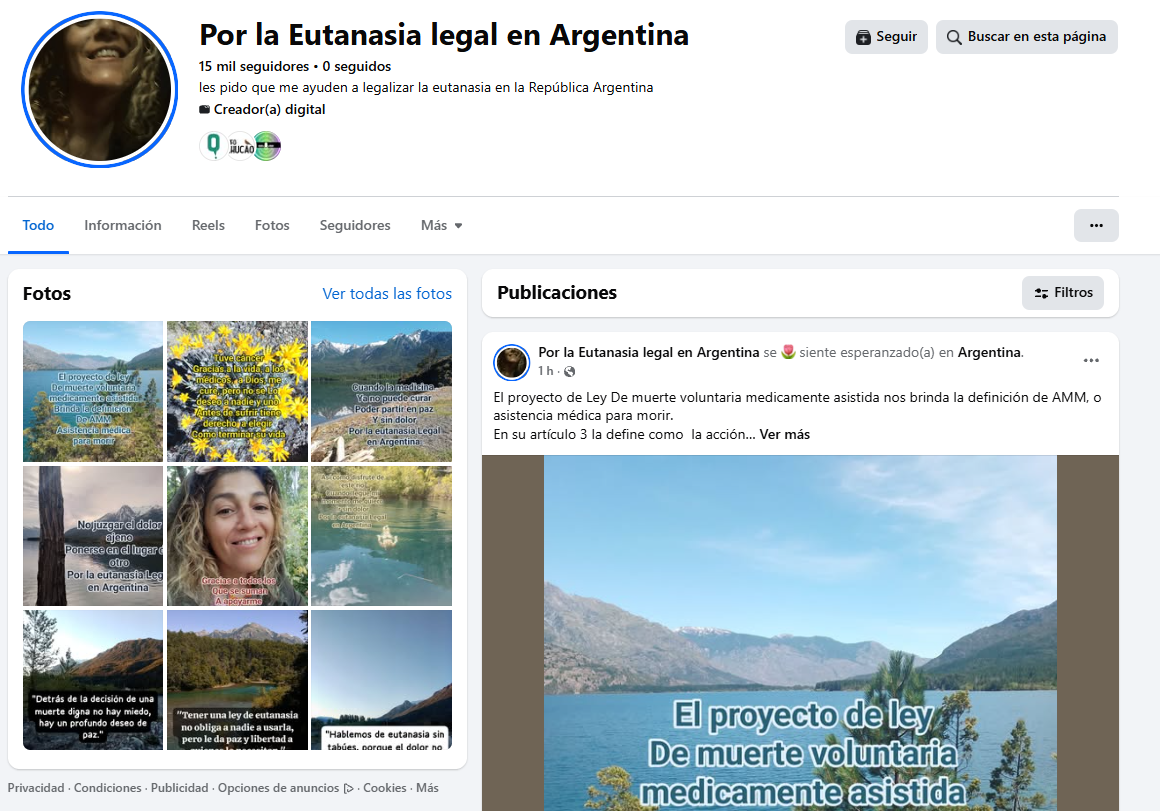Click the green circular follower avatar
1160x811 pixels.
coord(267,146)
